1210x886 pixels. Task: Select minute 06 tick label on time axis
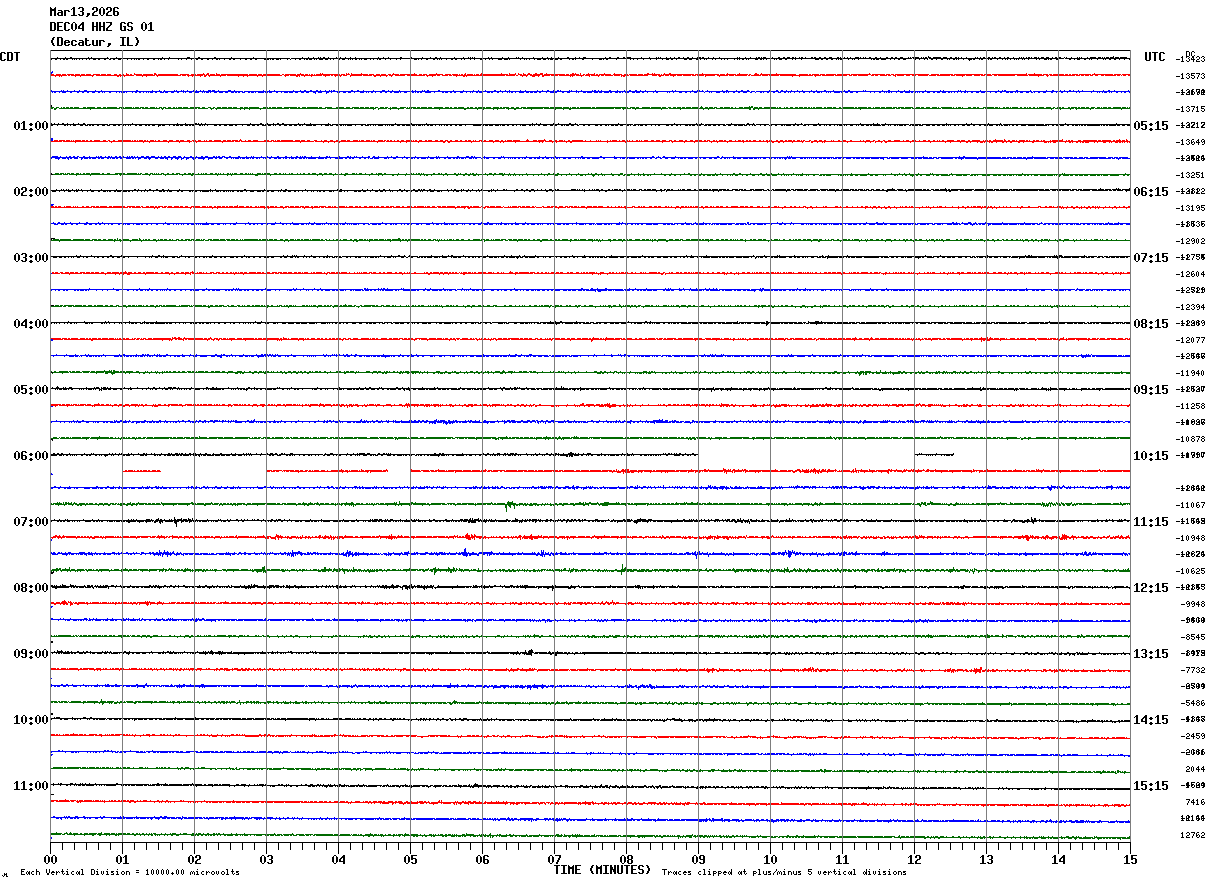482,859
